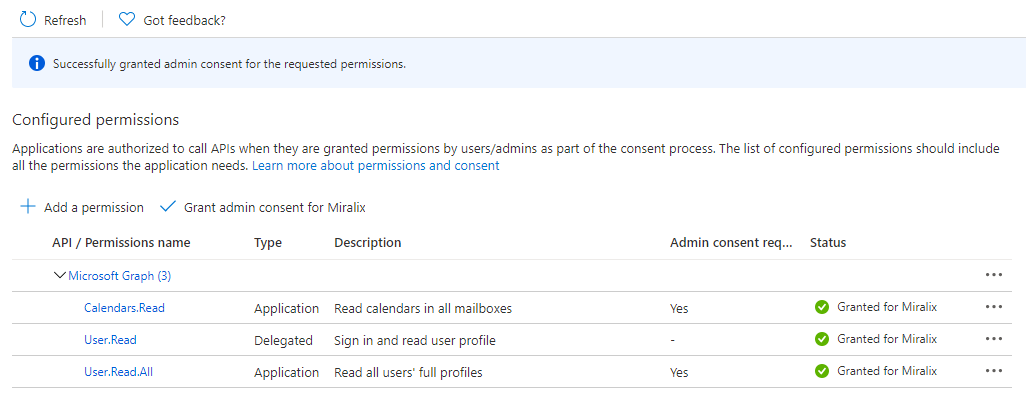Screen dimensions: 1026x398
Task: Click Grant admin consent for Miralix
Action: click(275, 208)
